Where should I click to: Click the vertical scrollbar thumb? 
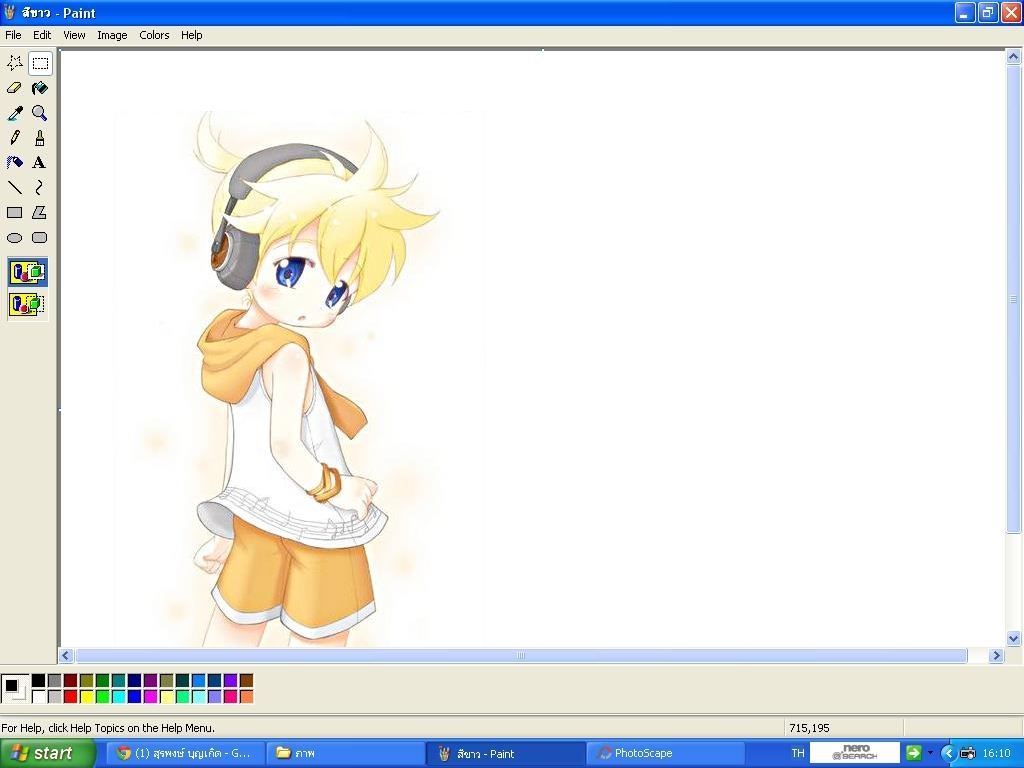(x=1014, y=299)
